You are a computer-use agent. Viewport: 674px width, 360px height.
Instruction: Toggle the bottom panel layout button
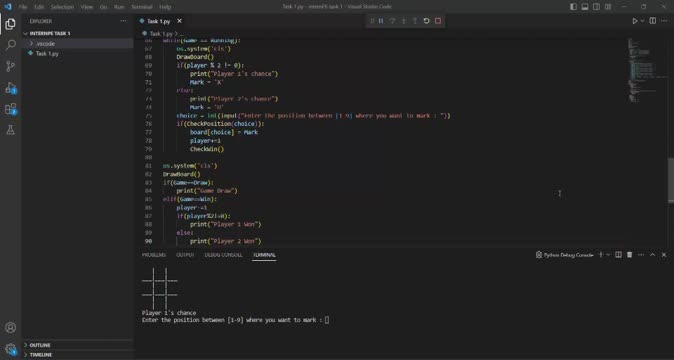pyautogui.click(x=585, y=6)
